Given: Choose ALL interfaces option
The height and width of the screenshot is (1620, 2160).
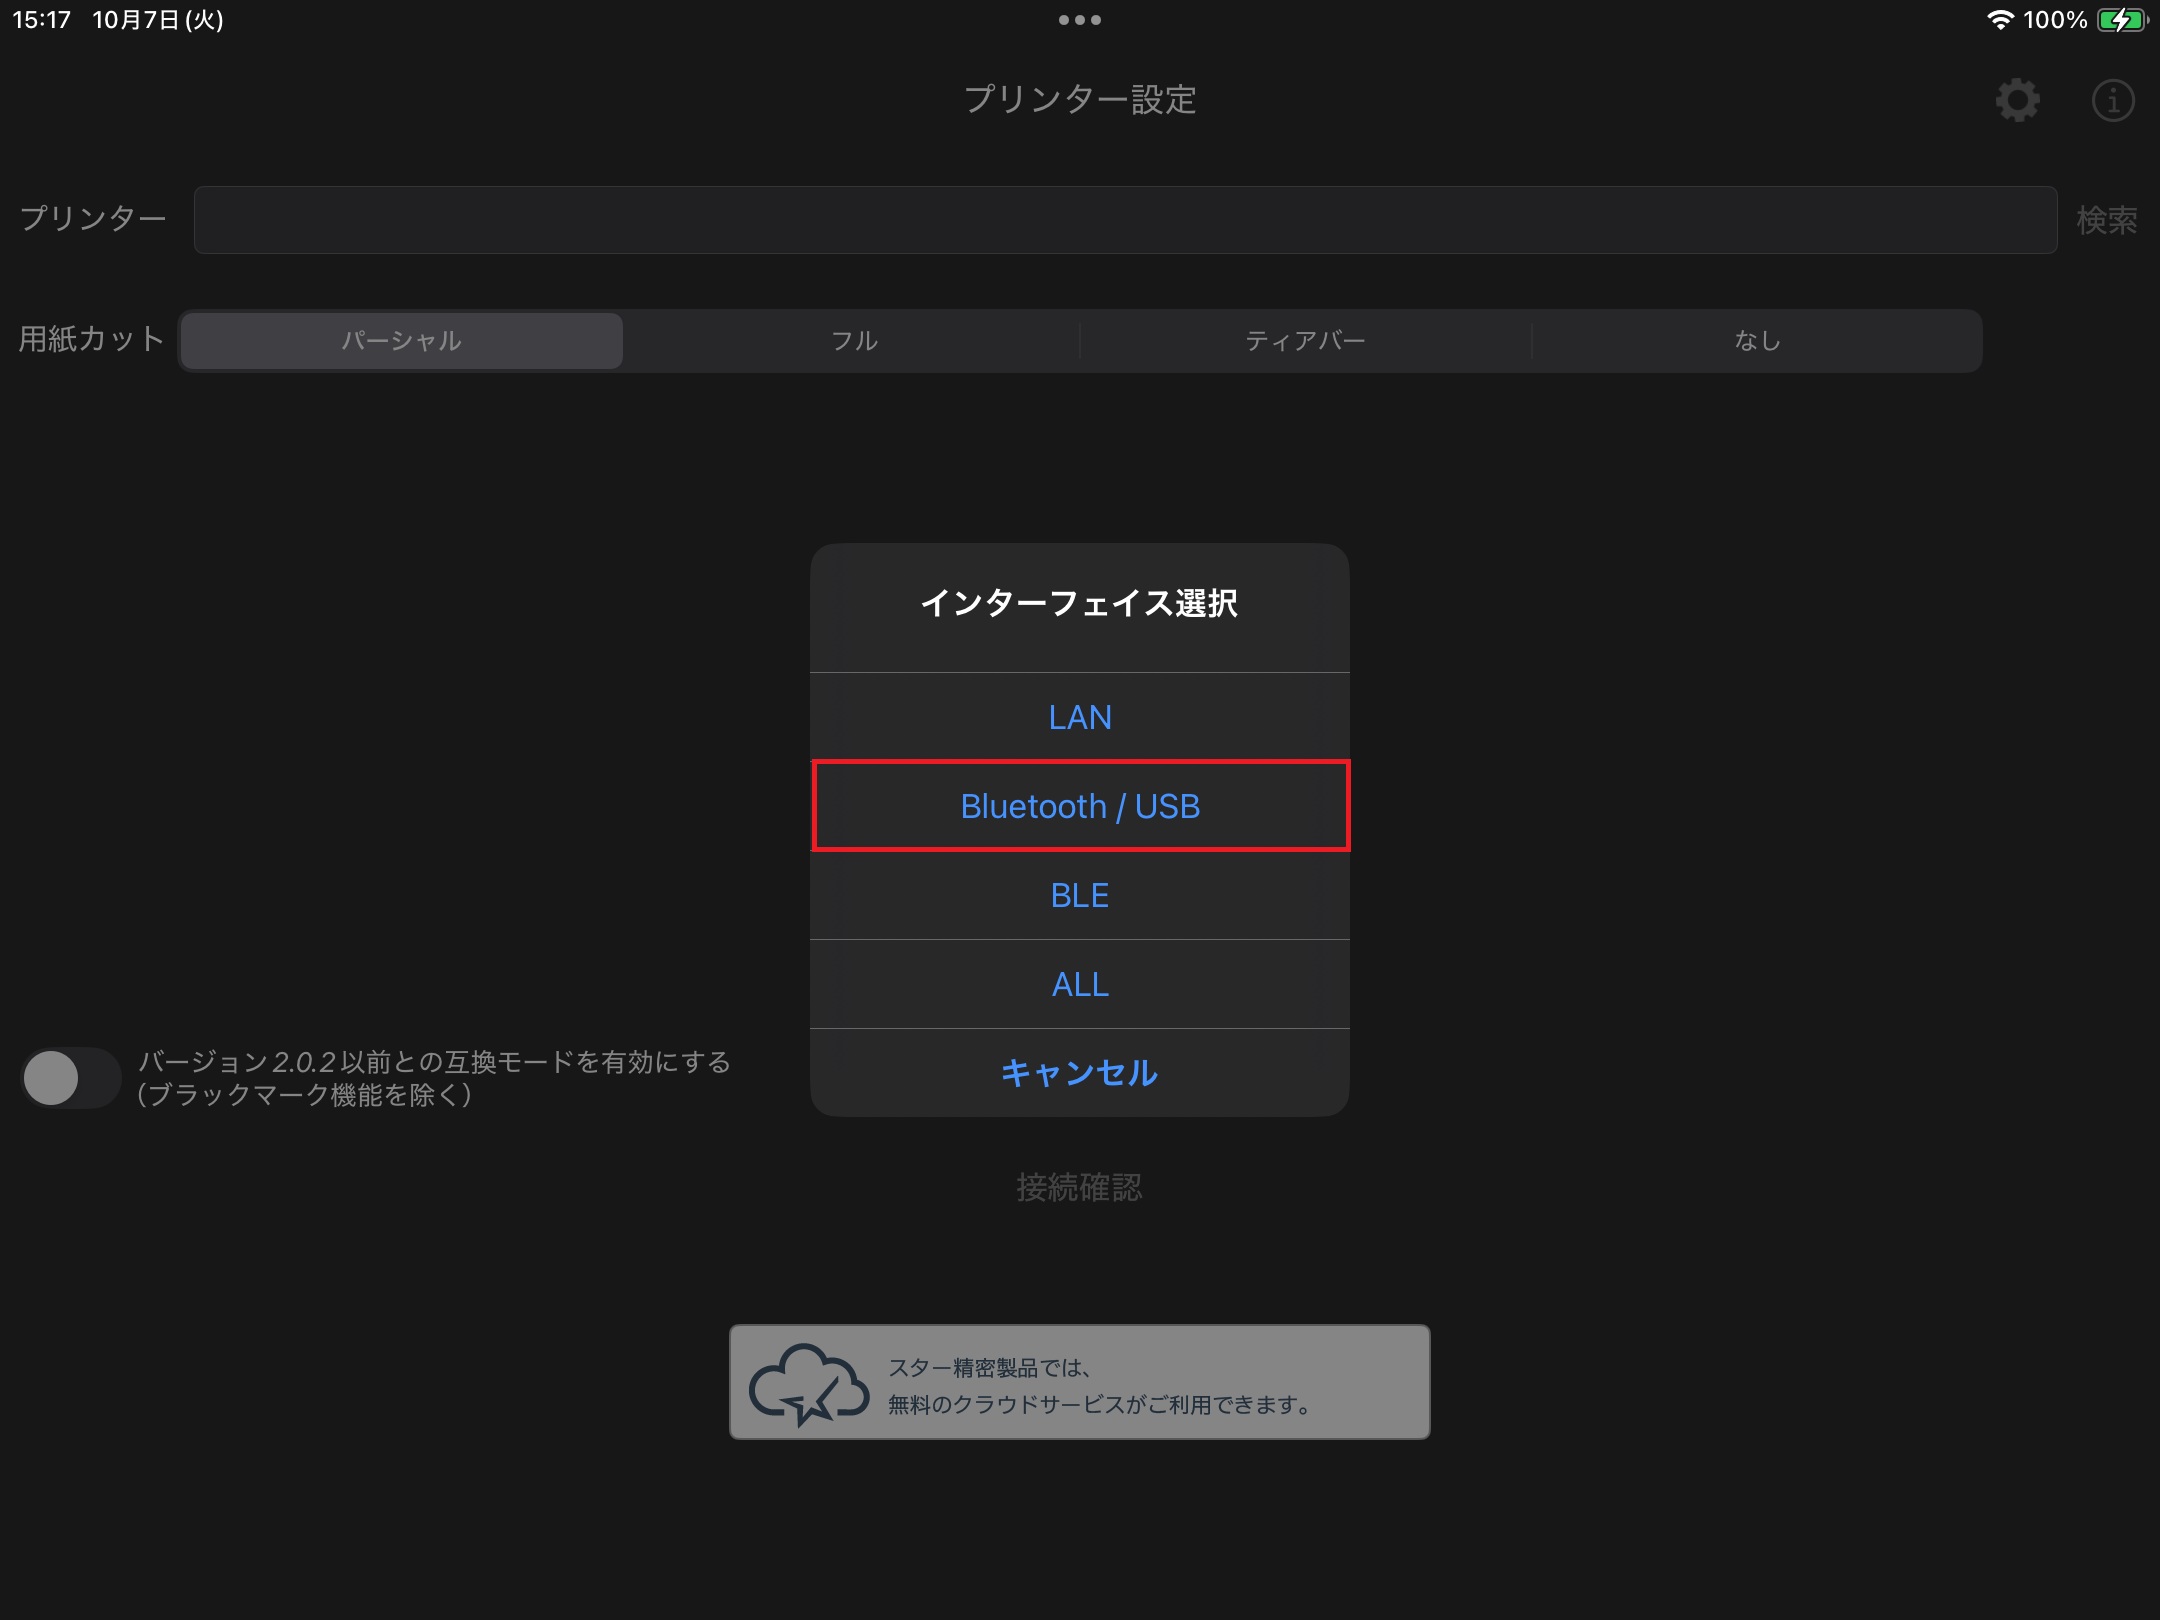Looking at the screenshot, I should 1080,984.
